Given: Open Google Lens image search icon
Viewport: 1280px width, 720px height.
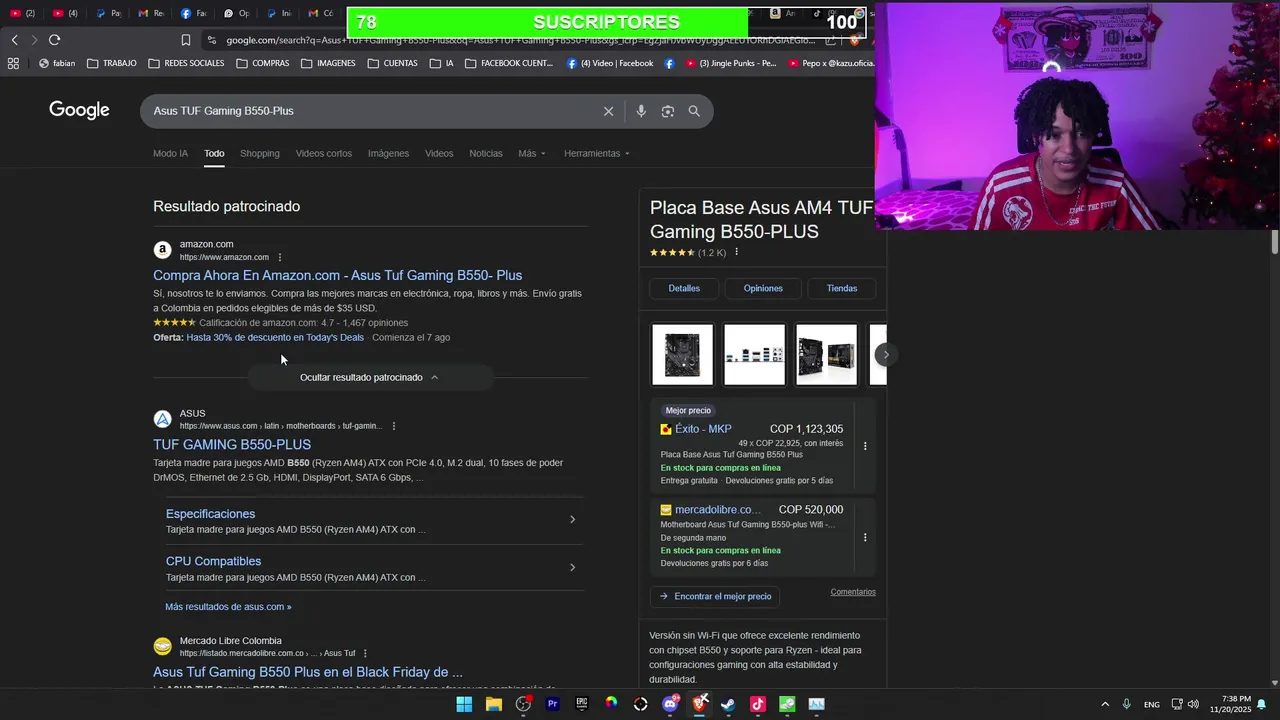Looking at the screenshot, I should pos(668,111).
